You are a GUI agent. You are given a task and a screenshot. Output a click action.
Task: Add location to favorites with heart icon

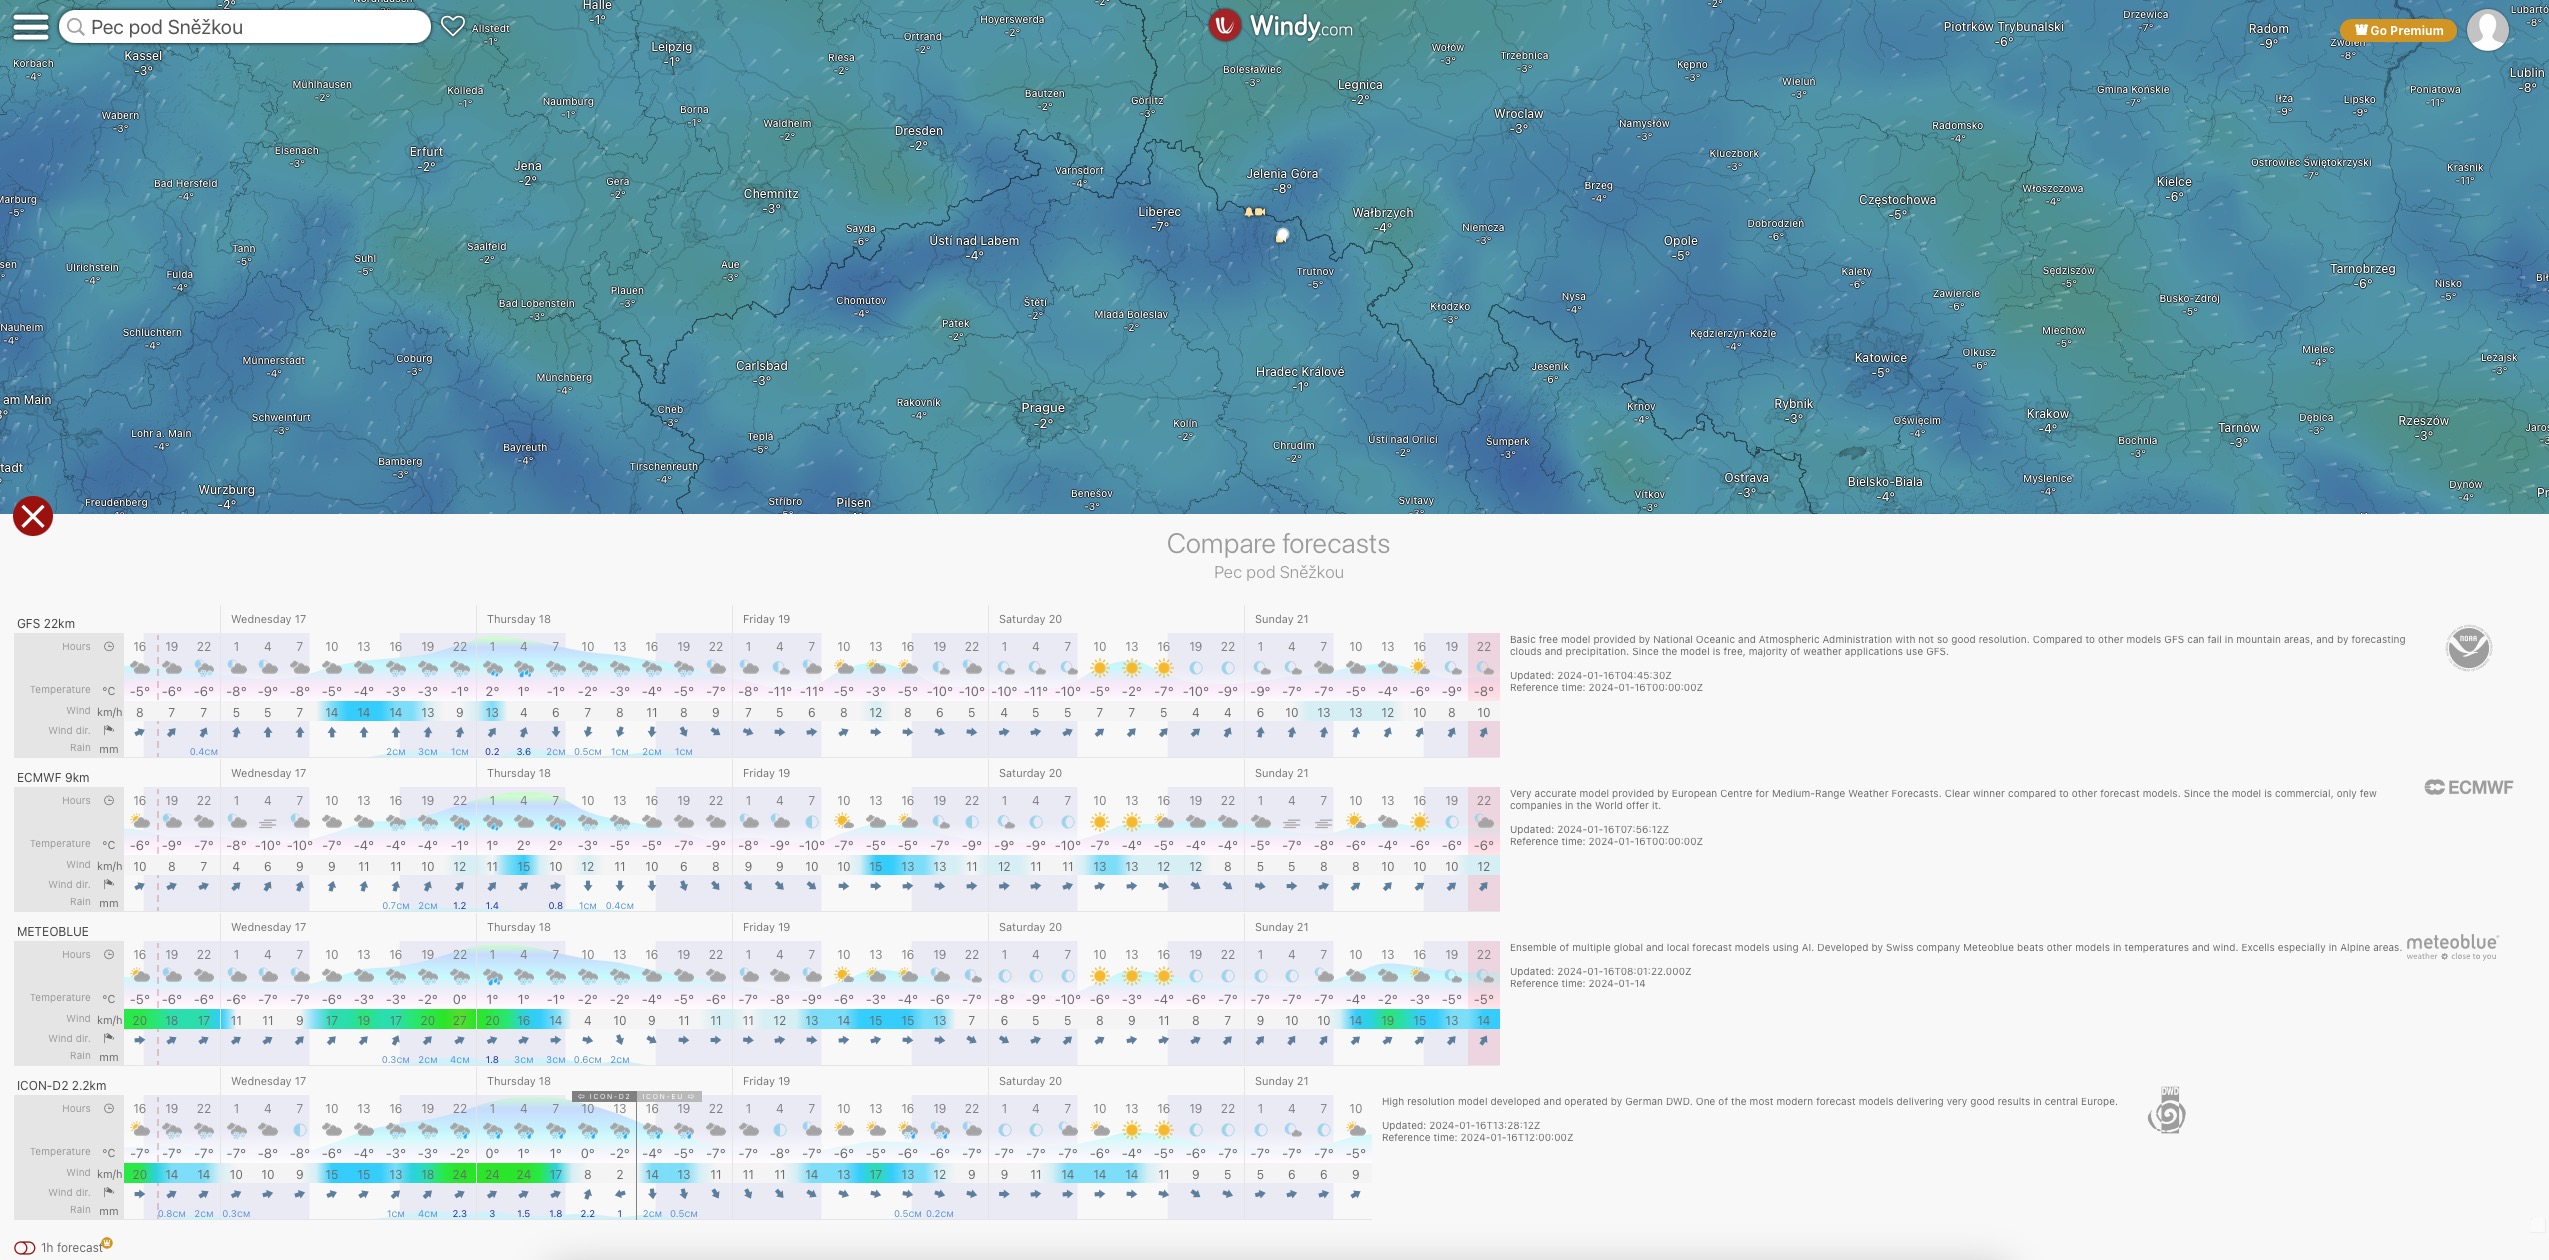[453, 27]
